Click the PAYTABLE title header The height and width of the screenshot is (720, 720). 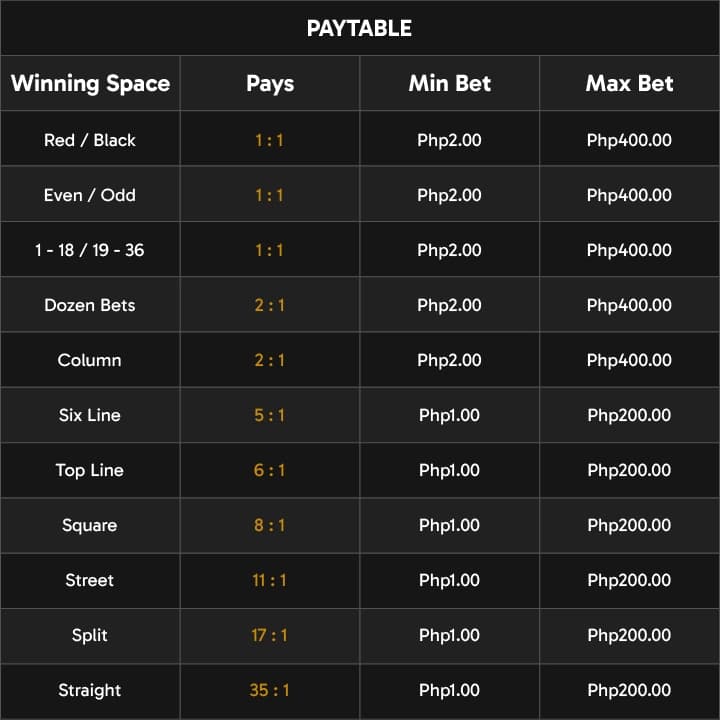coord(359,28)
